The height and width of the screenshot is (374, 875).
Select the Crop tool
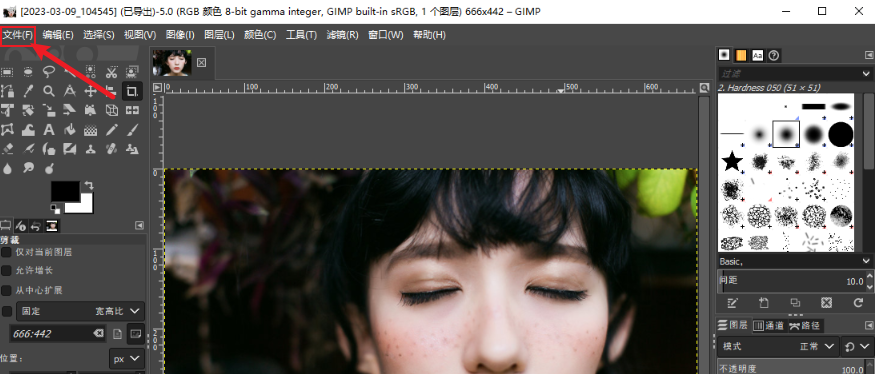coord(132,91)
